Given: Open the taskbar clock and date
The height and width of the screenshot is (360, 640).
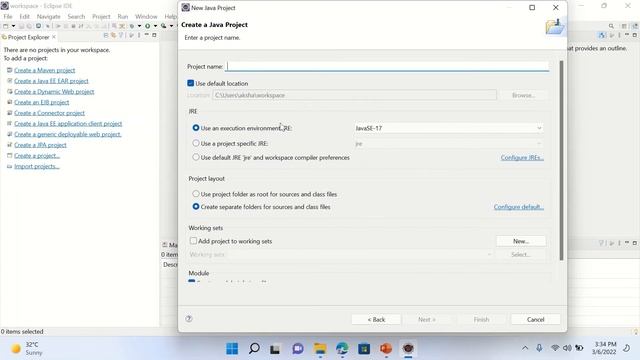Looking at the screenshot, I should coord(604,348).
